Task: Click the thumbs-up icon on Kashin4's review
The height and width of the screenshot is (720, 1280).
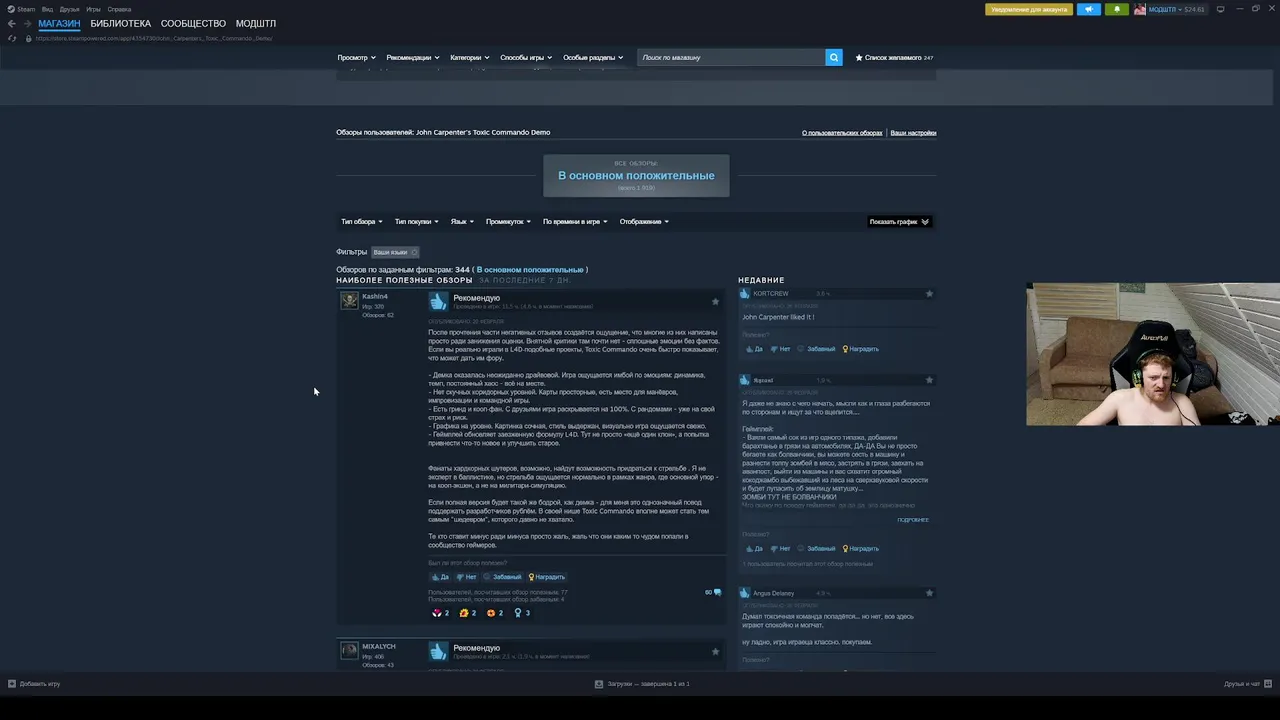Action: tap(438, 301)
